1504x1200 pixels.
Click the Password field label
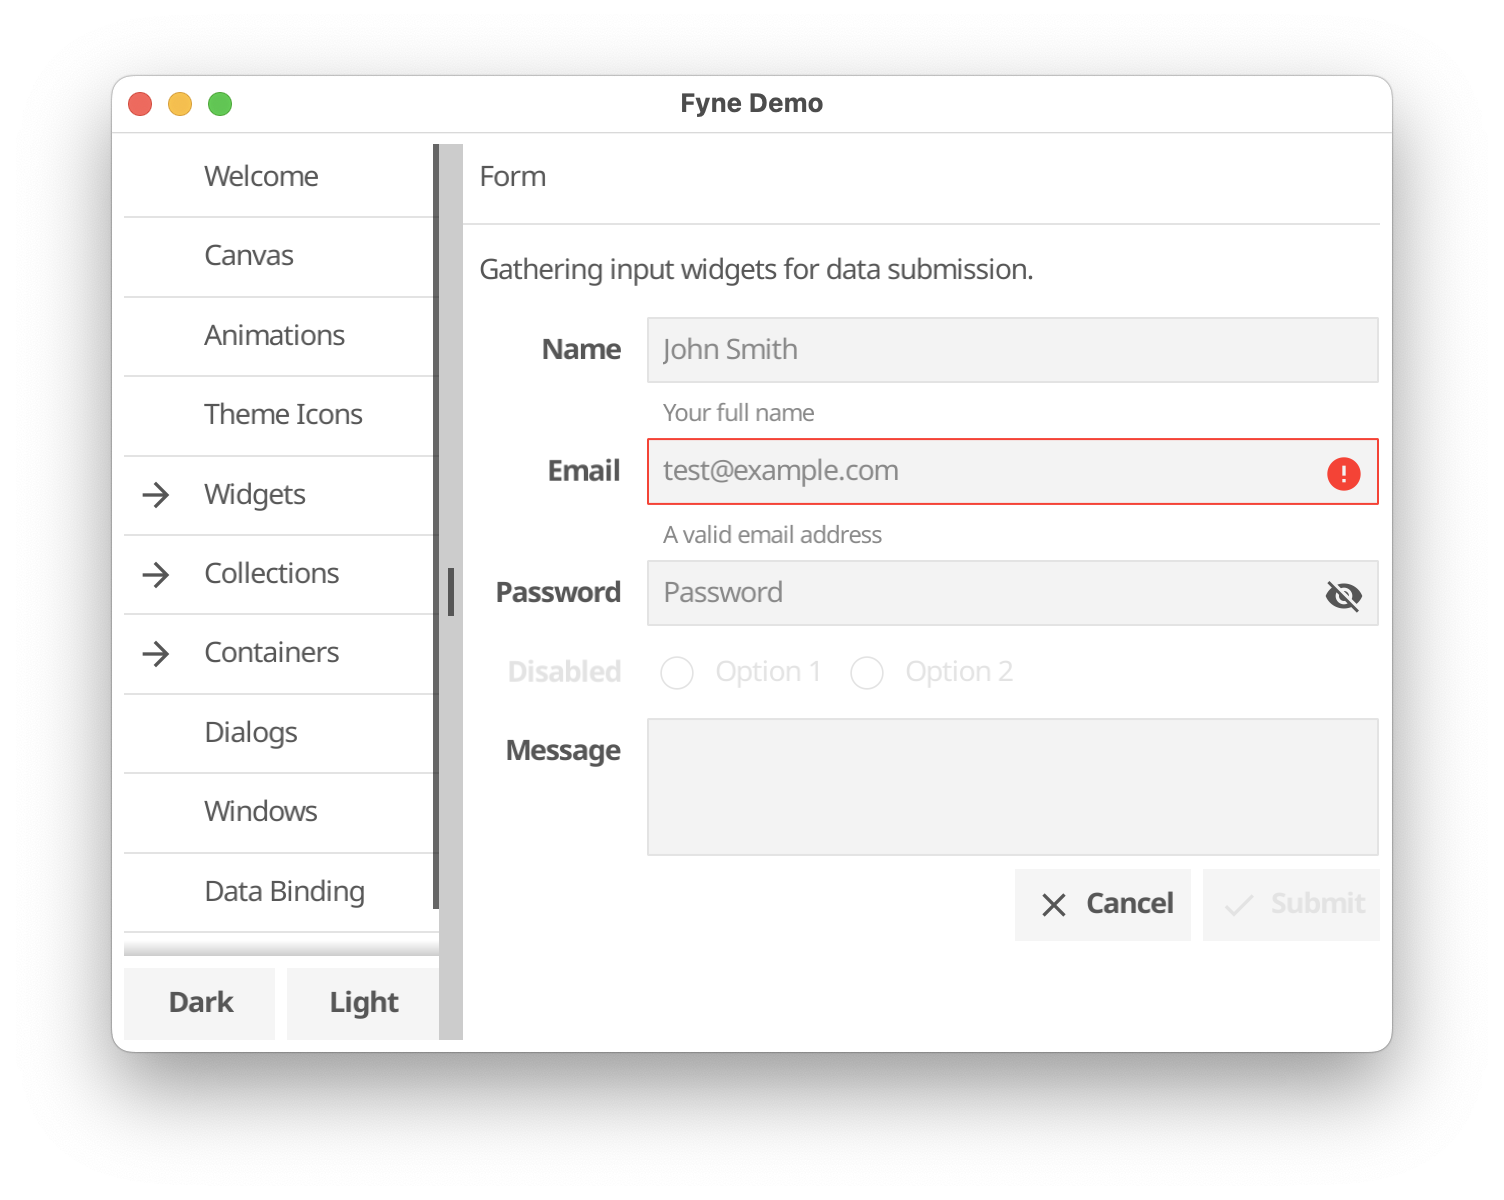558,593
